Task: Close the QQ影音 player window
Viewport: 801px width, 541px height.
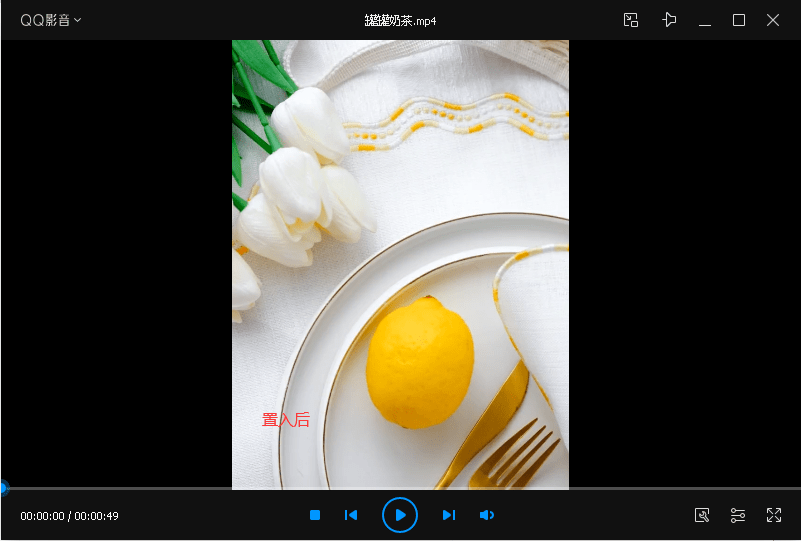Action: tap(773, 20)
